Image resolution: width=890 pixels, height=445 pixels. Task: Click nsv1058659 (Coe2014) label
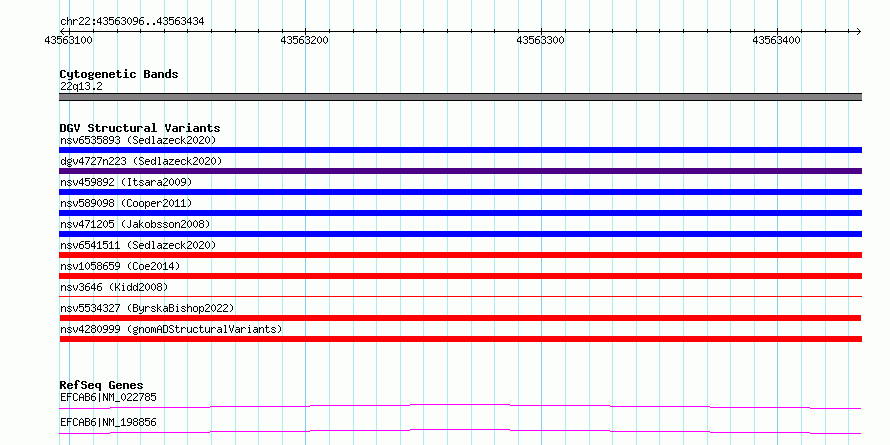pyautogui.click(x=120, y=266)
